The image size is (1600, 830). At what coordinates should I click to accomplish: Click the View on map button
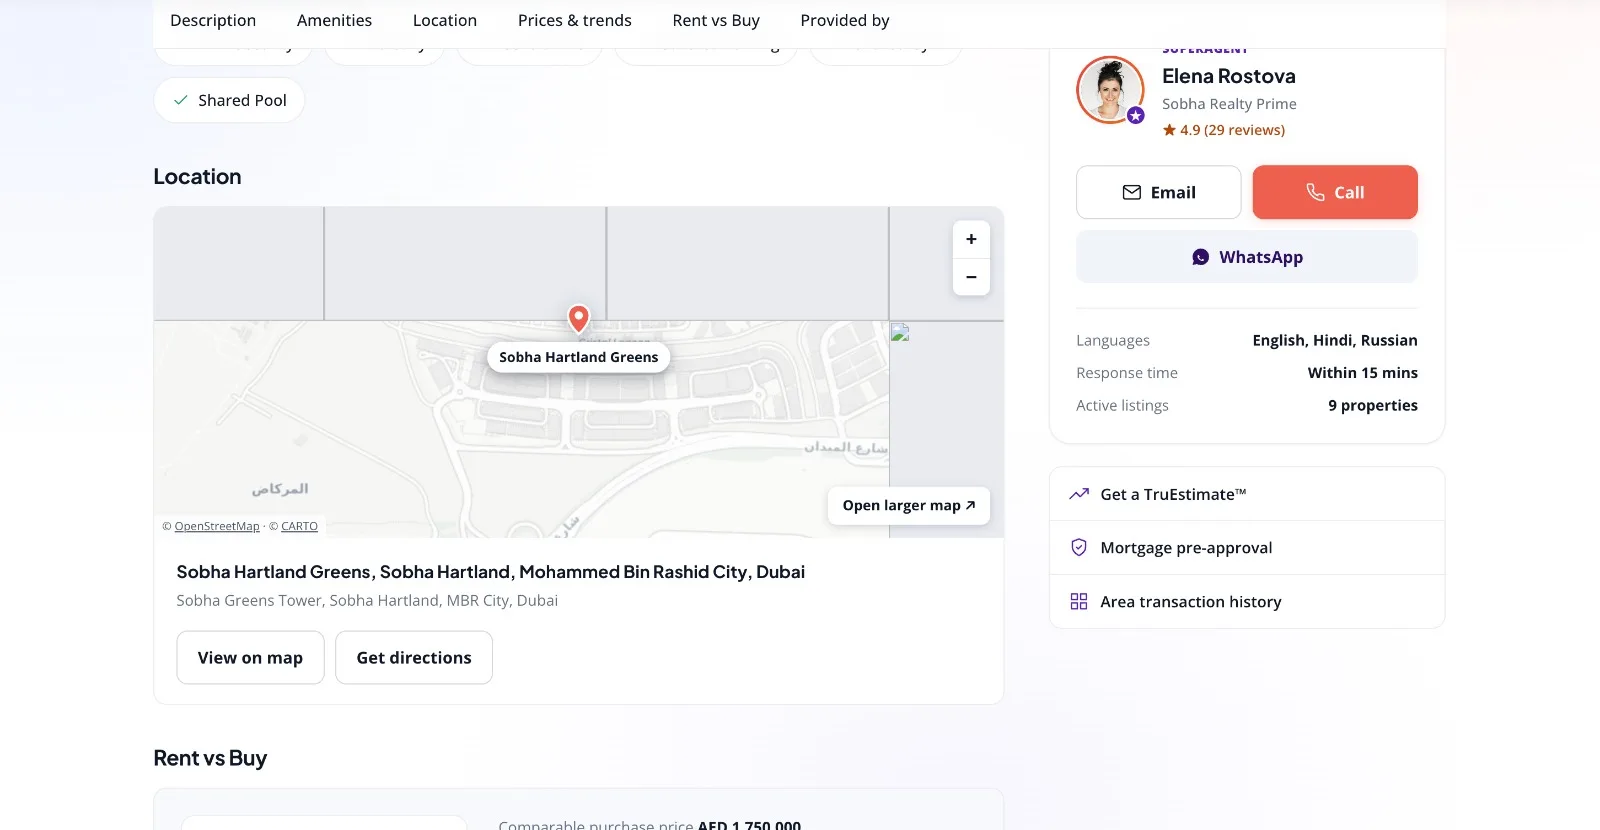[250, 657]
